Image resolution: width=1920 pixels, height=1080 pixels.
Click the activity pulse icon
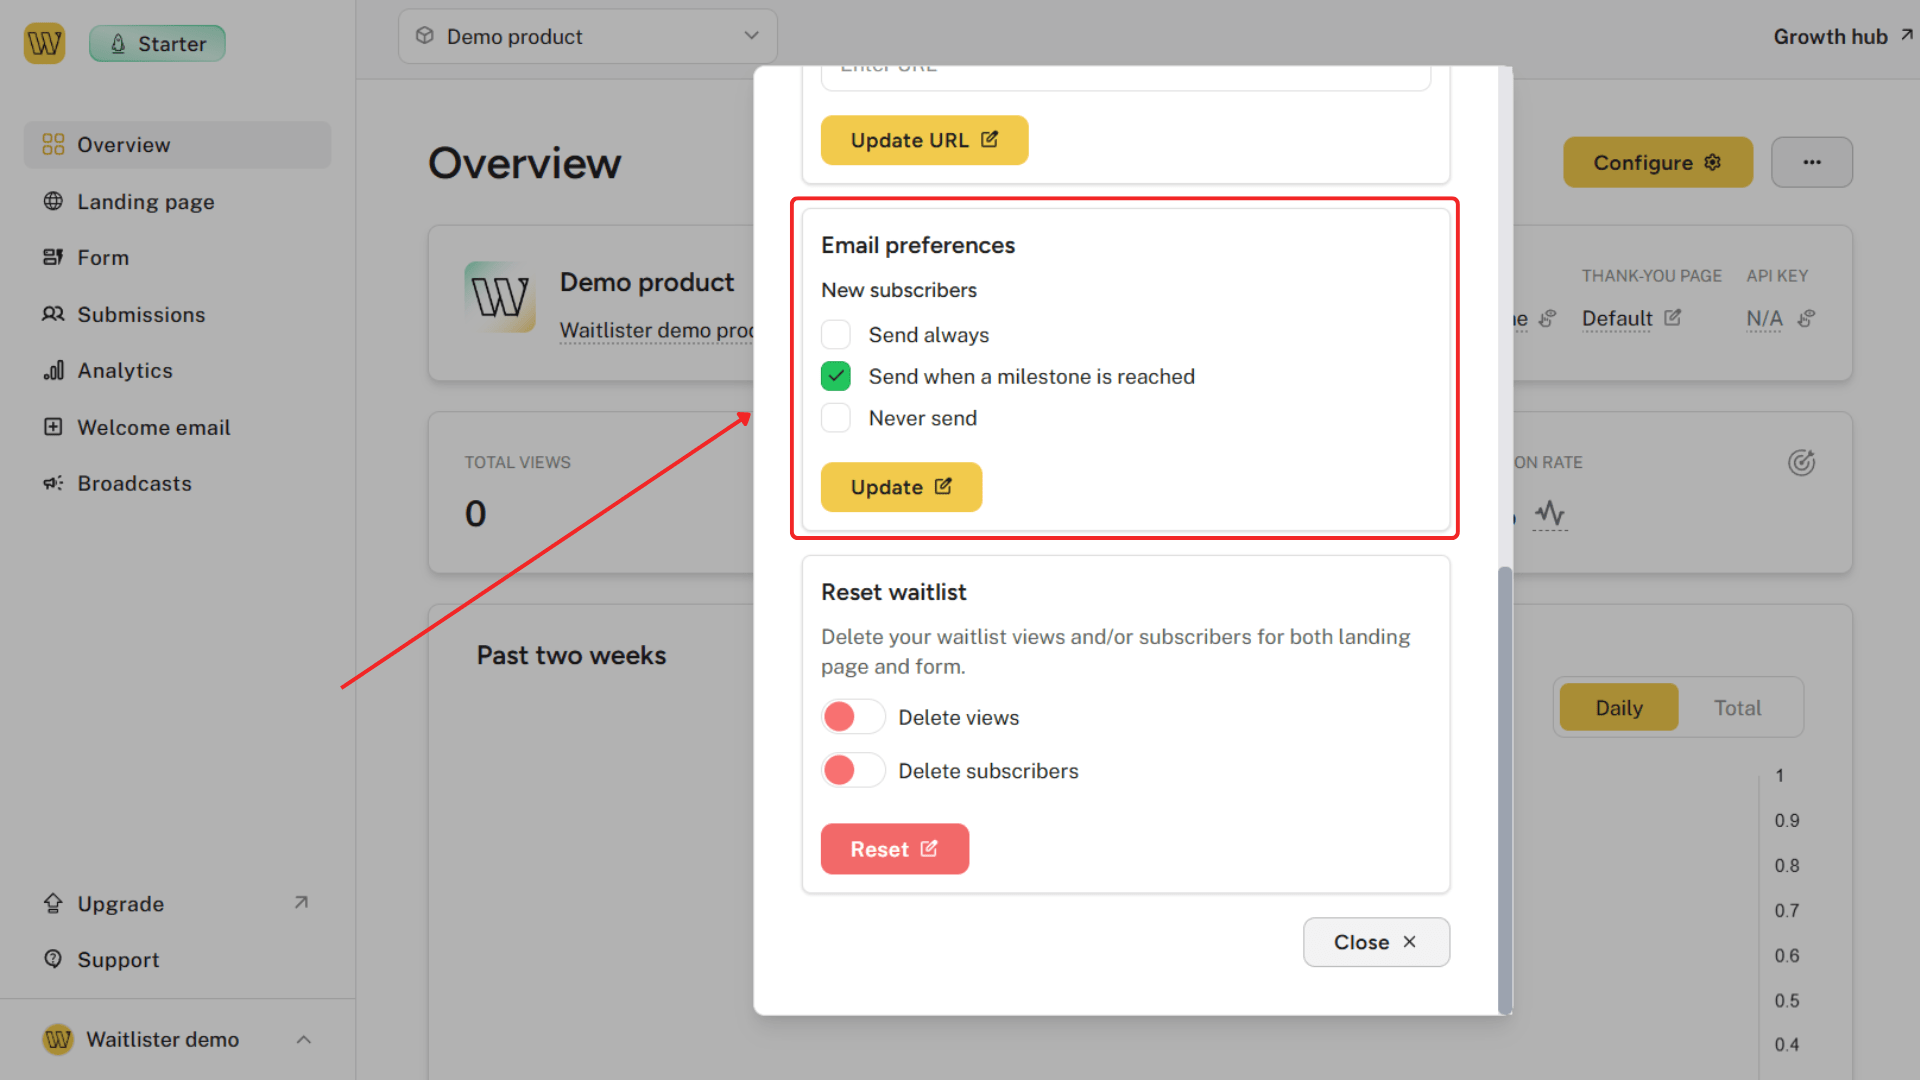point(1550,514)
